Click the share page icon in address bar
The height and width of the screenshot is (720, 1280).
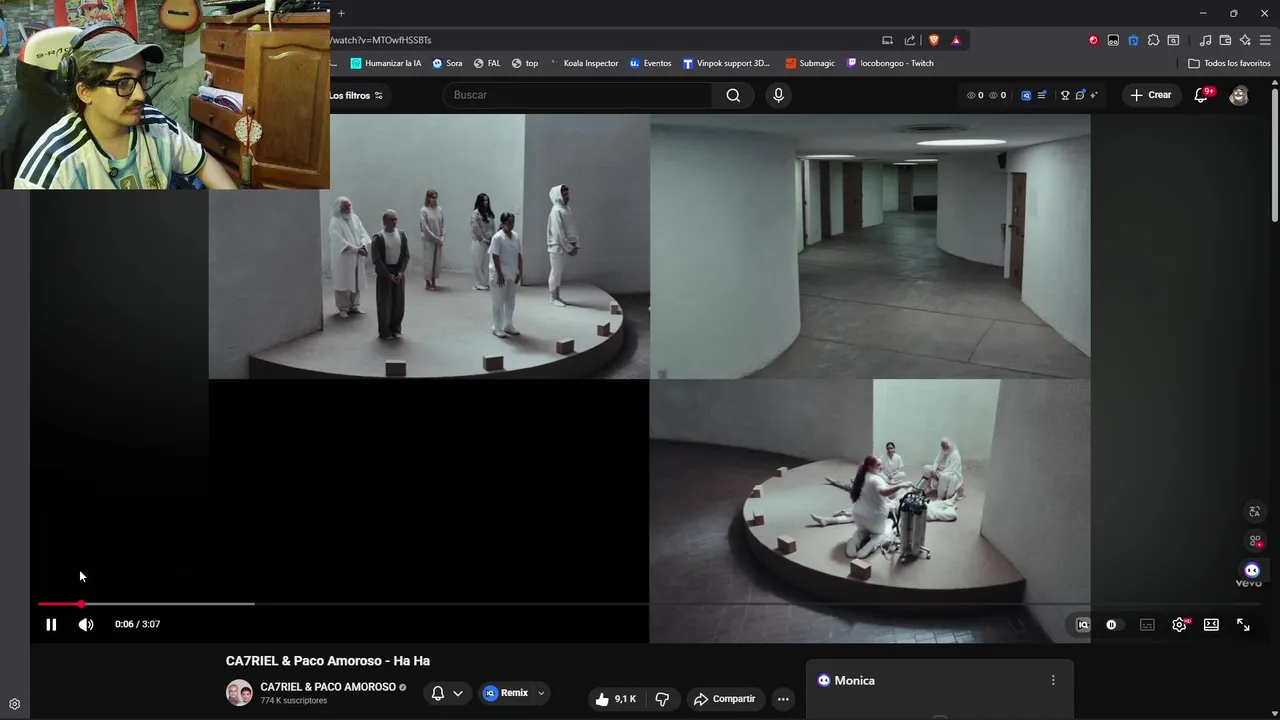910,40
